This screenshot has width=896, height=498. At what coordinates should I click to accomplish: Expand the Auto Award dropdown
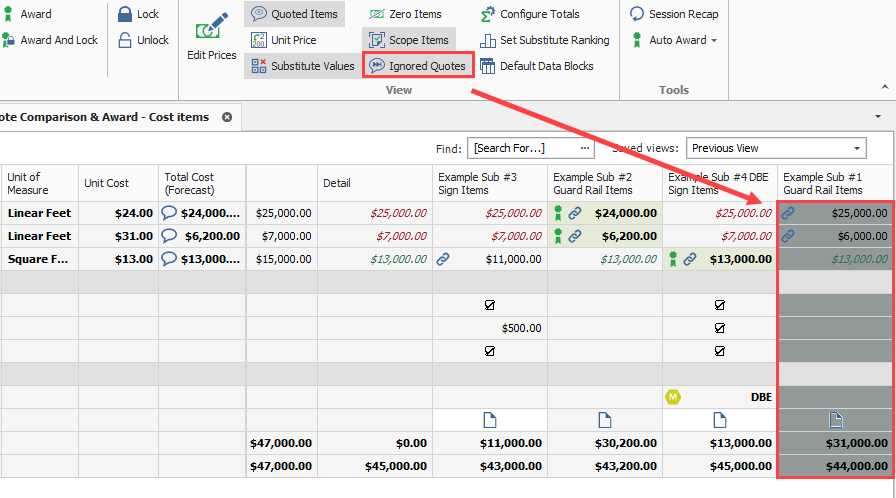coord(714,40)
